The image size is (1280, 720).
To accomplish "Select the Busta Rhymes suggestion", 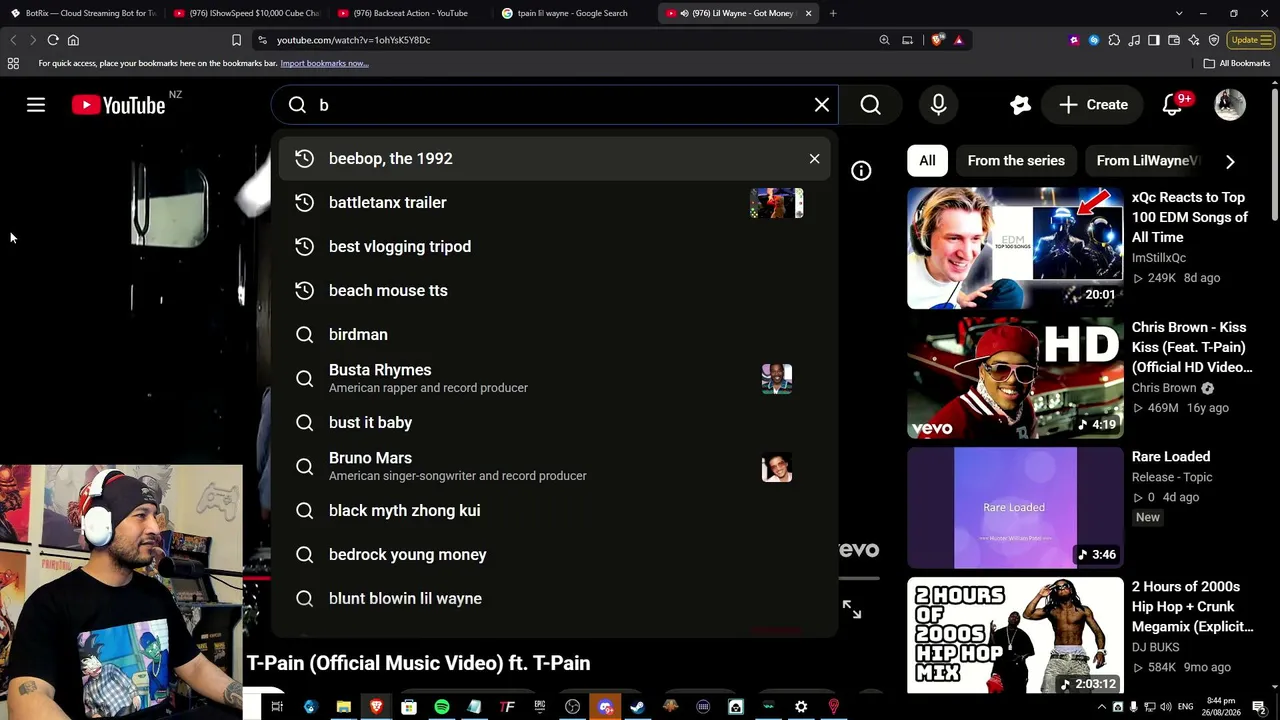I will tap(554, 378).
